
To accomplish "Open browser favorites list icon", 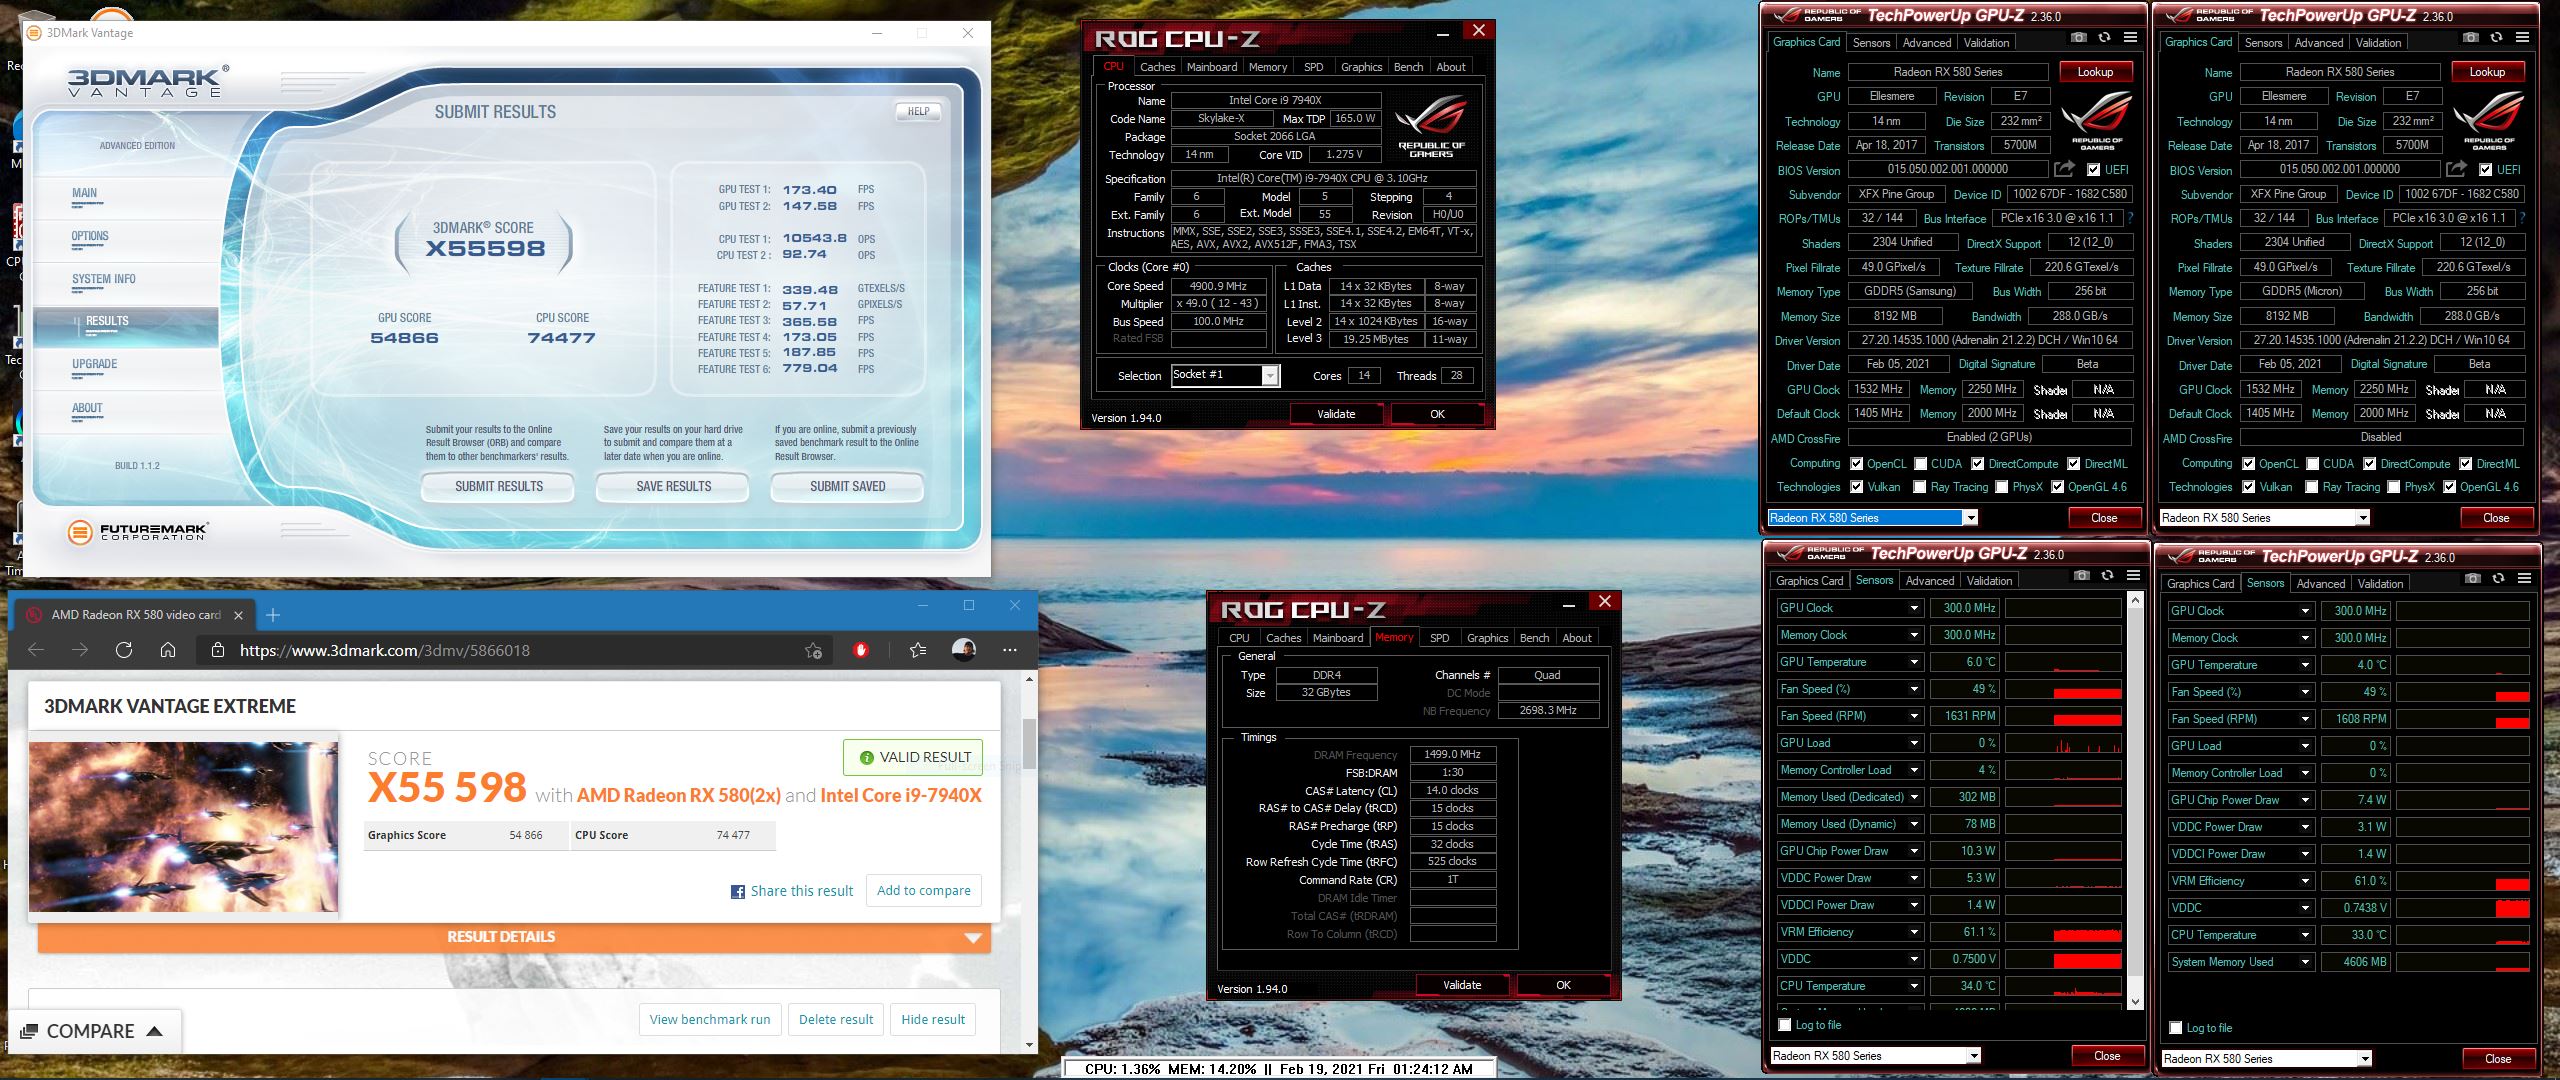I will [918, 650].
